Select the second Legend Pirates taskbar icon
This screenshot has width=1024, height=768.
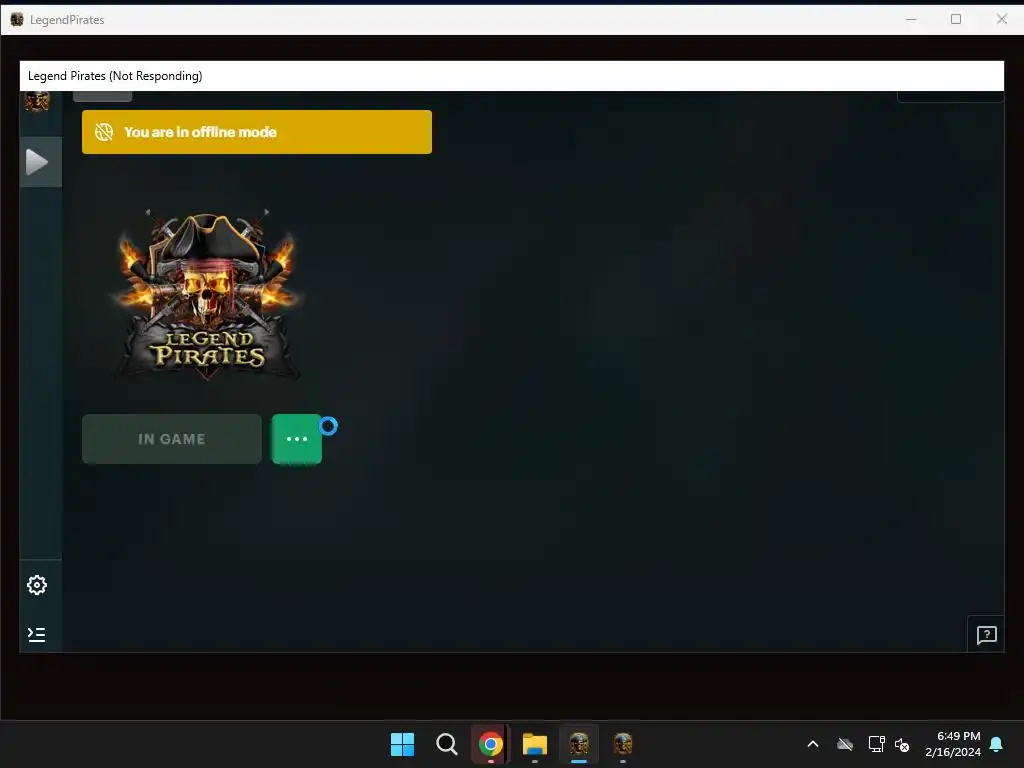[x=622, y=744]
